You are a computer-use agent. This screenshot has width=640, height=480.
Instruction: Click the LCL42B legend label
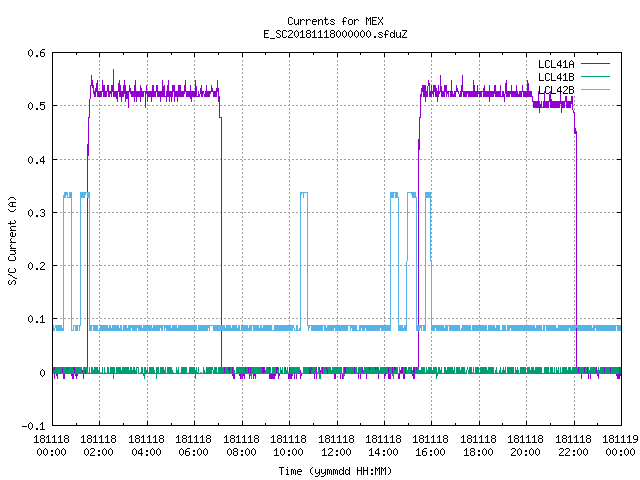556,90
